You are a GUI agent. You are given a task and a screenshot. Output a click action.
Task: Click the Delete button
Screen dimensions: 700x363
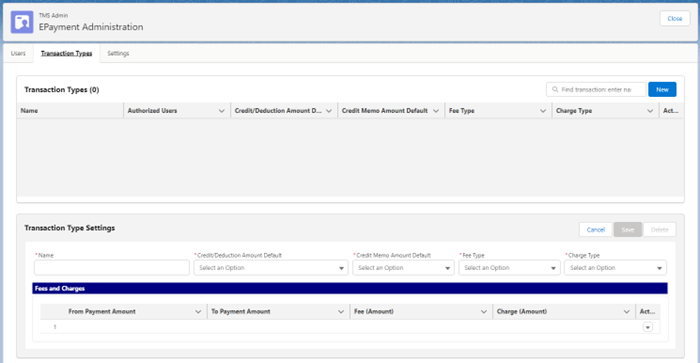click(659, 229)
